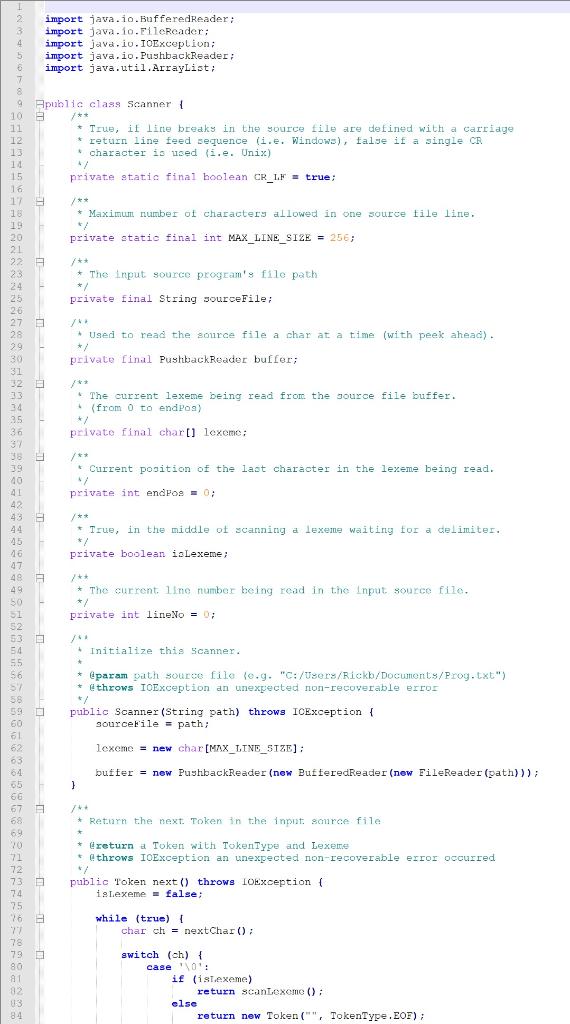Click the '@throws IOException' comment on line 57

[257, 687]
